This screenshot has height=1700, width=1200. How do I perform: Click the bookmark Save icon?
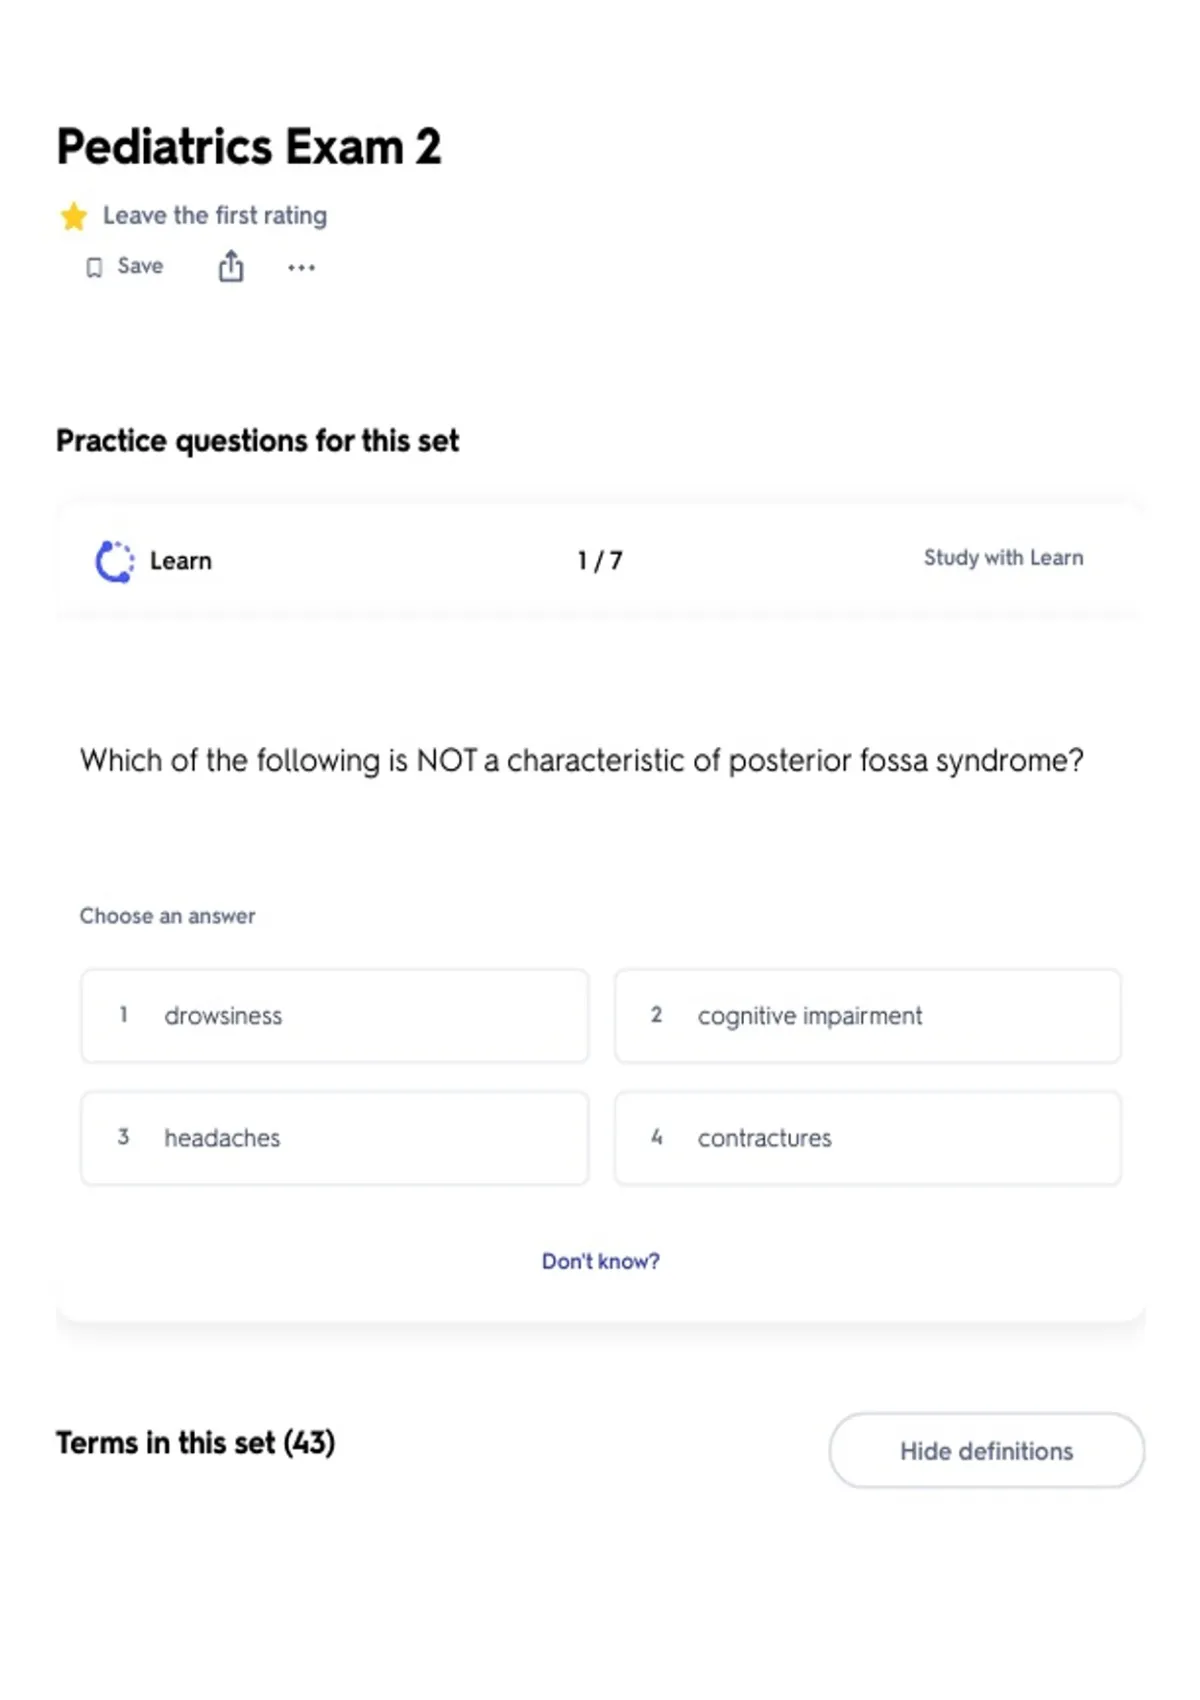point(94,267)
